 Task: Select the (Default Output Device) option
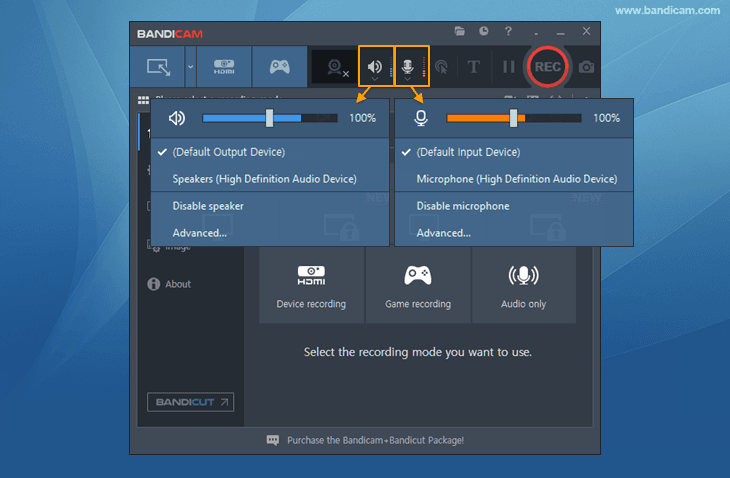click(x=228, y=152)
